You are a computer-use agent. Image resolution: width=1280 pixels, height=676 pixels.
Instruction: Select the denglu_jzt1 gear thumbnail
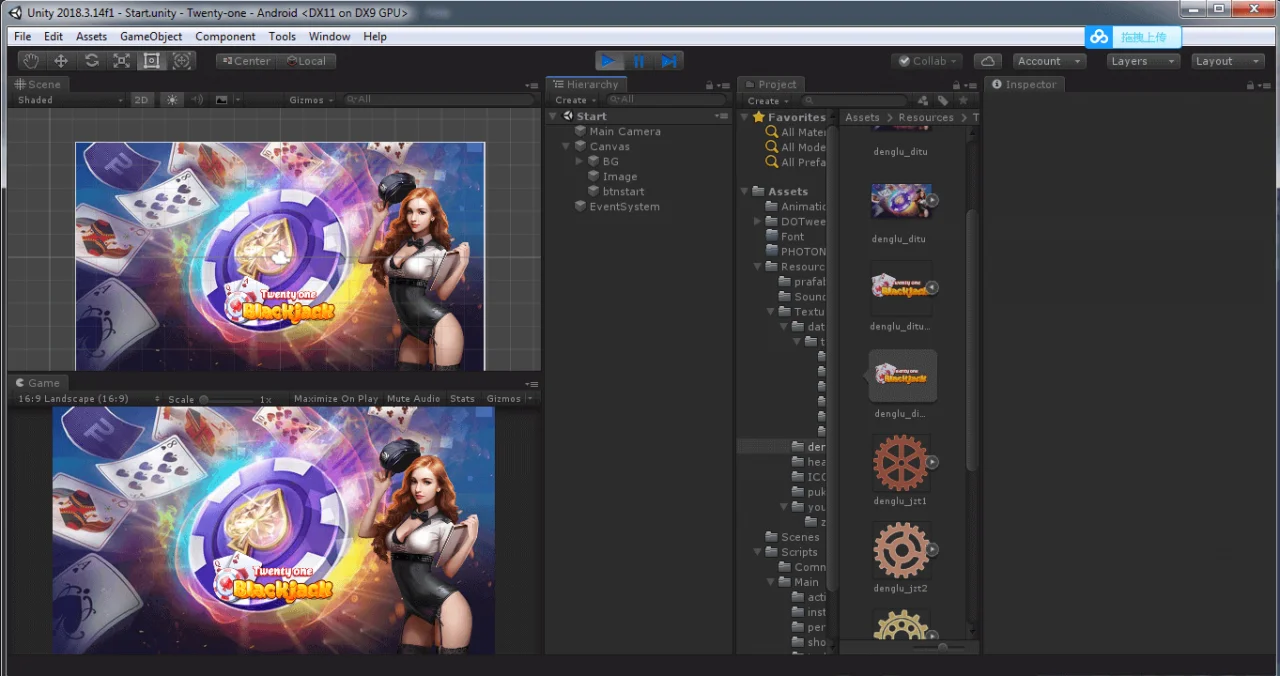point(901,463)
